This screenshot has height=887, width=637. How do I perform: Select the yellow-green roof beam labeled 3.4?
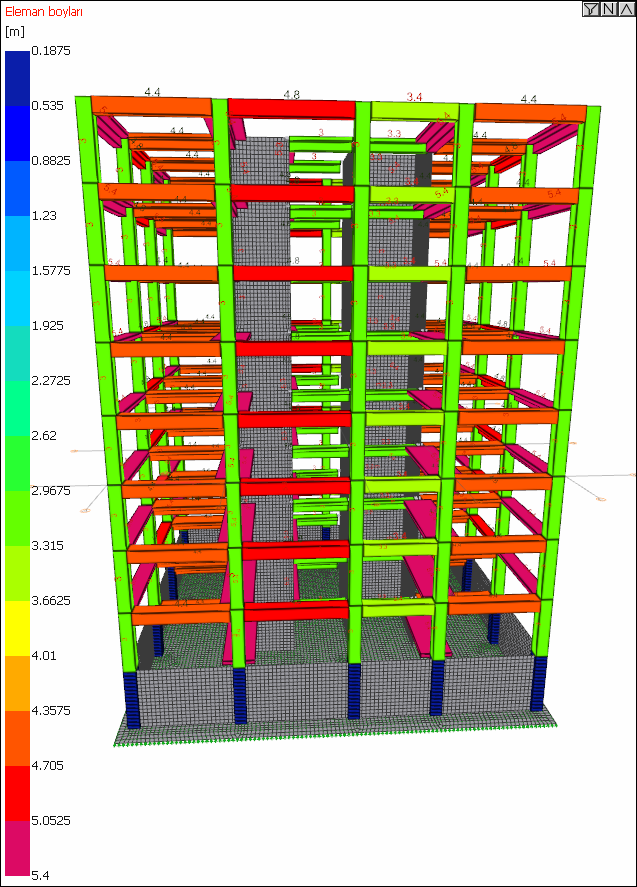(415, 111)
